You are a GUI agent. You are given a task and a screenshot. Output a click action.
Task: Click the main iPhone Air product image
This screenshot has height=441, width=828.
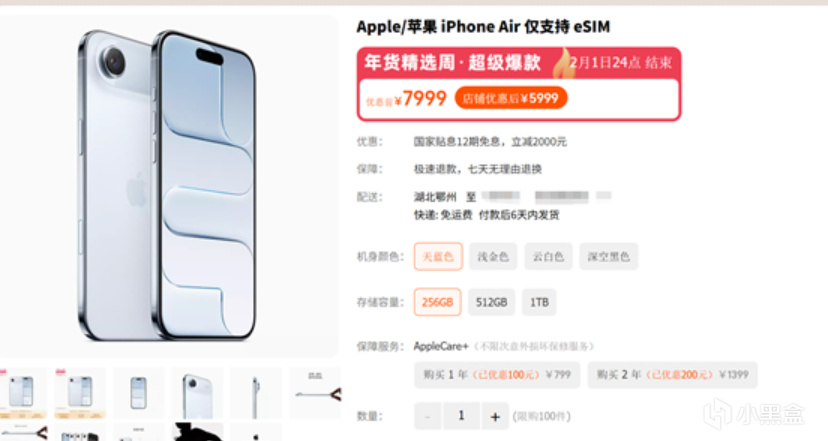[168, 186]
